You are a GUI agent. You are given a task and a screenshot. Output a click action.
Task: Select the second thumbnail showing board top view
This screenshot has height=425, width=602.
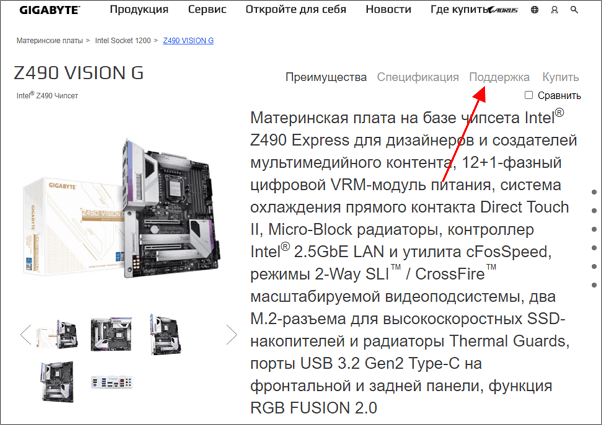(x=111, y=334)
